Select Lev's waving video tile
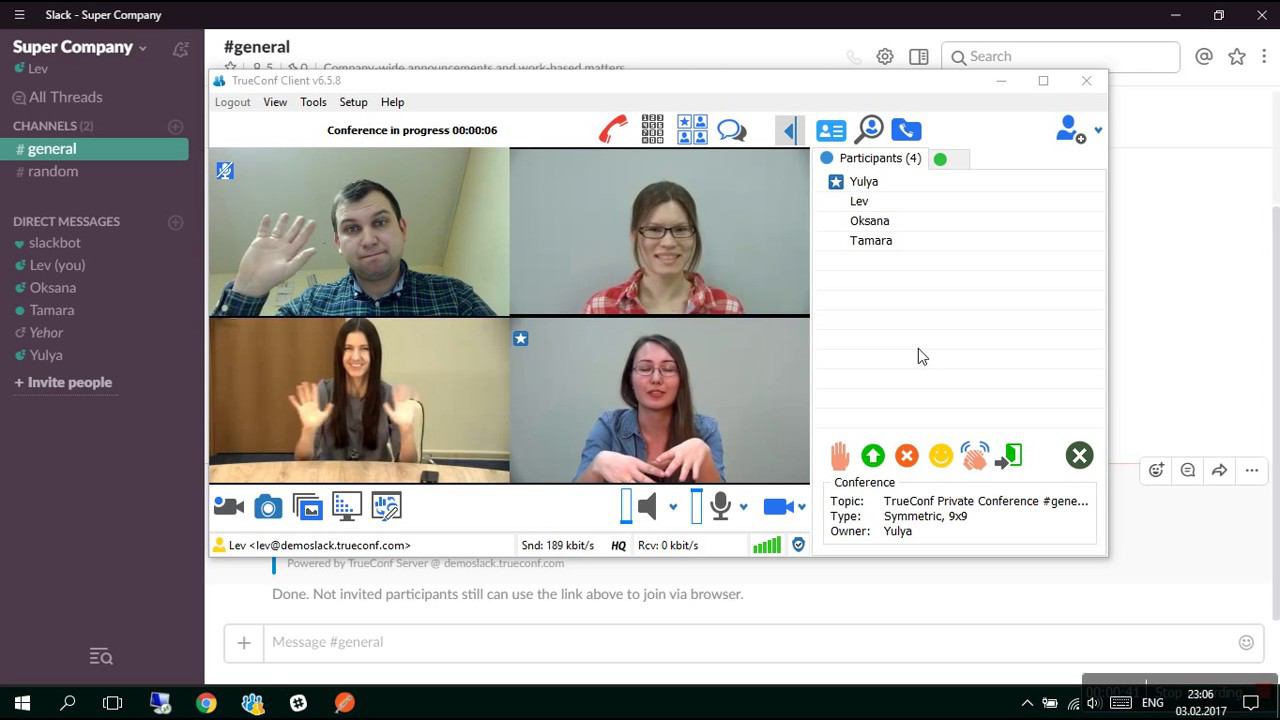This screenshot has width=1280, height=720. point(359,232)
